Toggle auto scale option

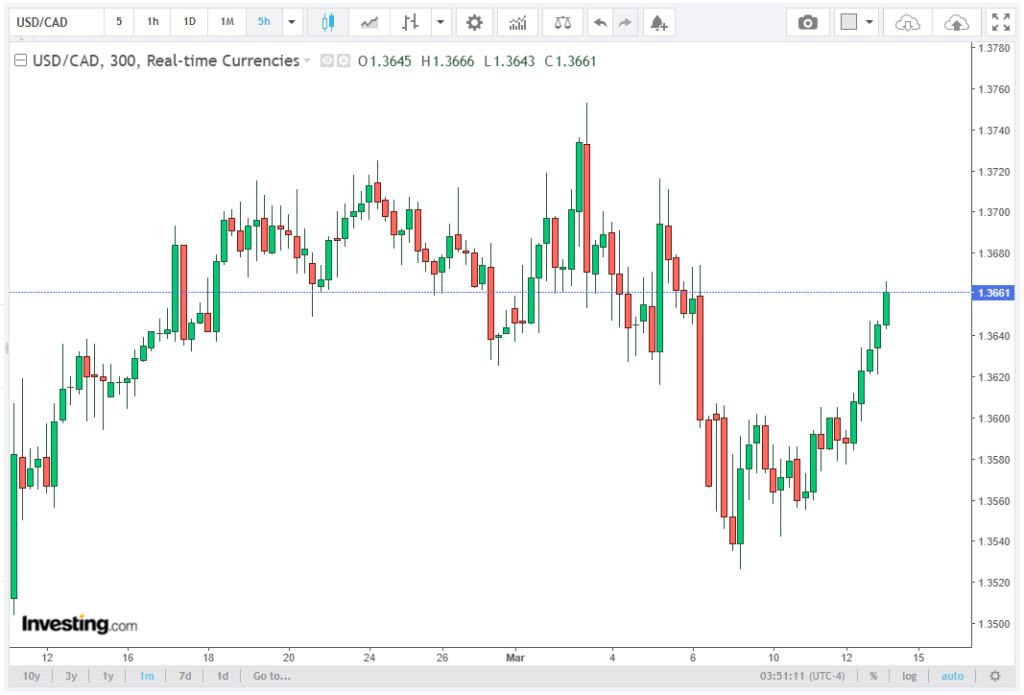coord(953,676)
